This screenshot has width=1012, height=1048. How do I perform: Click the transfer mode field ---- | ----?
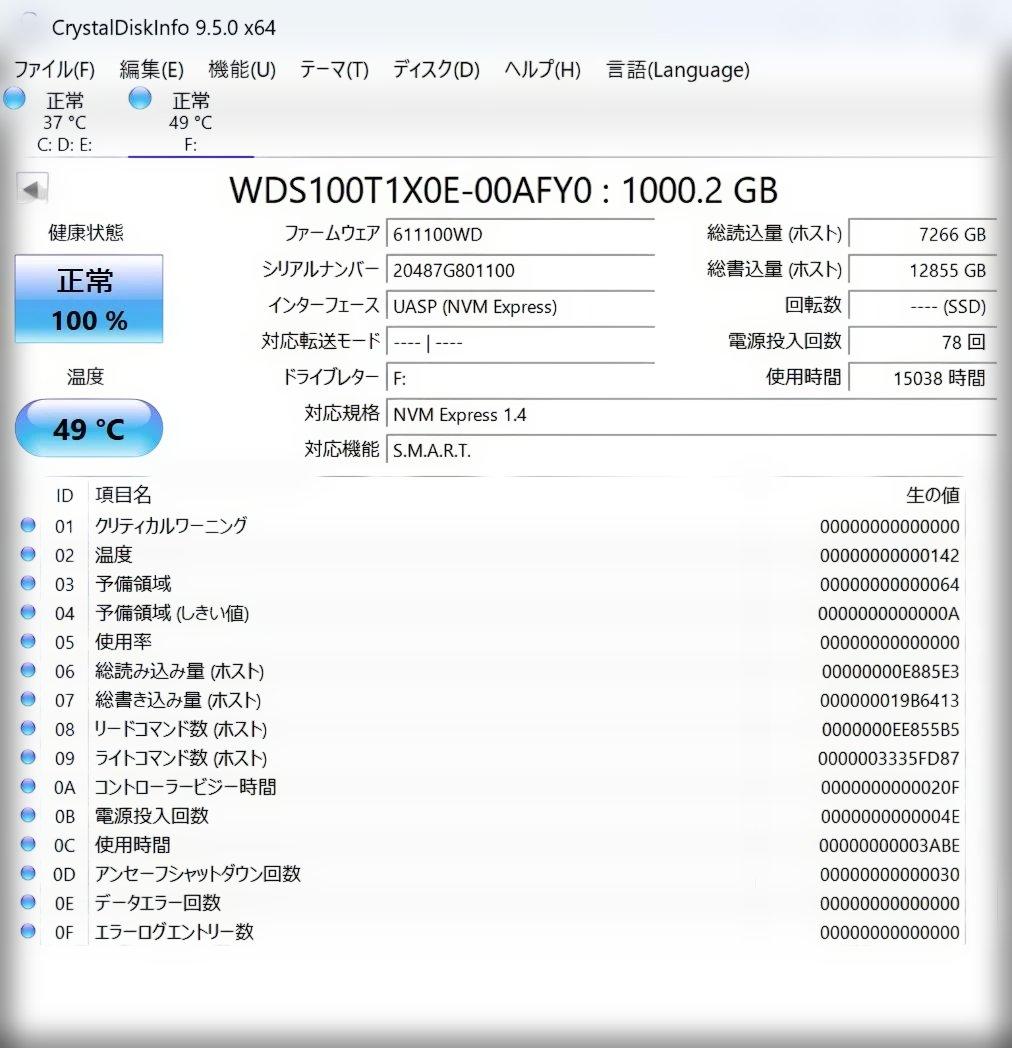[520, 343]
